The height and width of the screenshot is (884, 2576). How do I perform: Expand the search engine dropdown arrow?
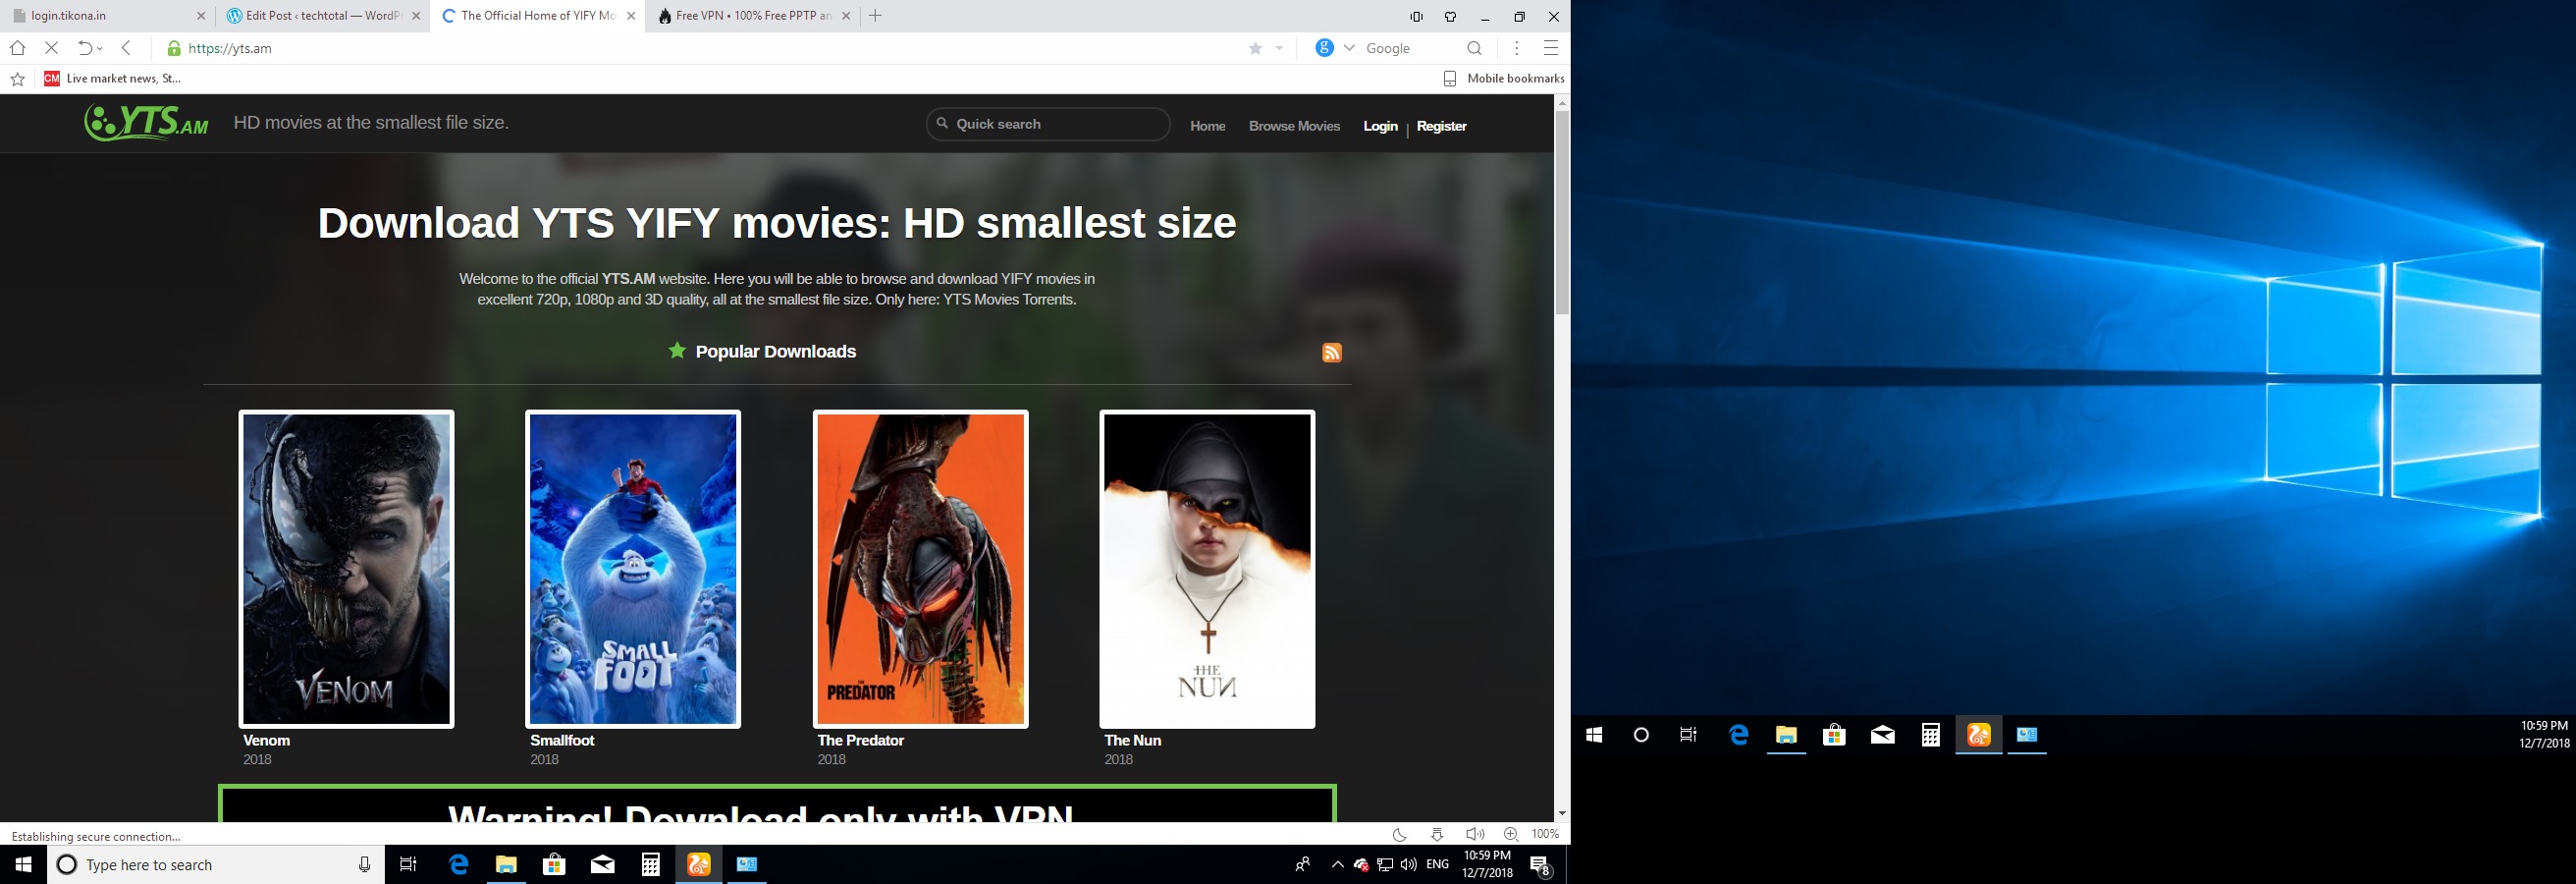point(1349,48)
